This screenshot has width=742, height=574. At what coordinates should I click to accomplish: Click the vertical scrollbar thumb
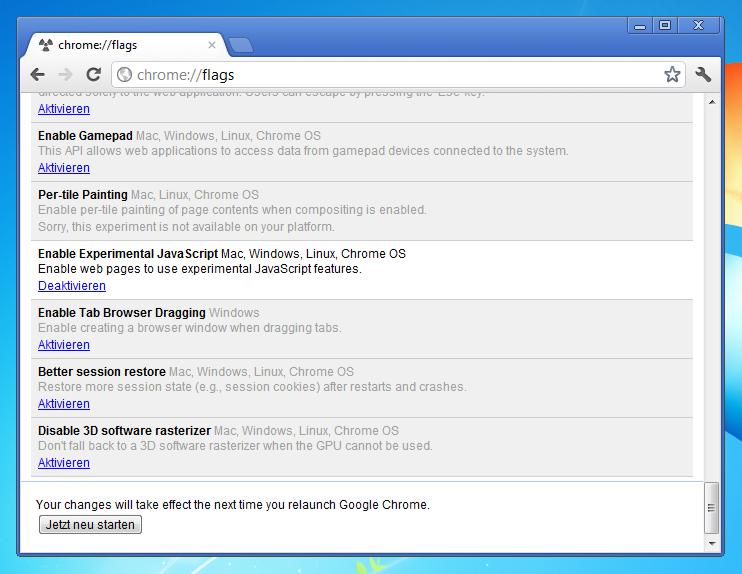(x=711, y=508)
